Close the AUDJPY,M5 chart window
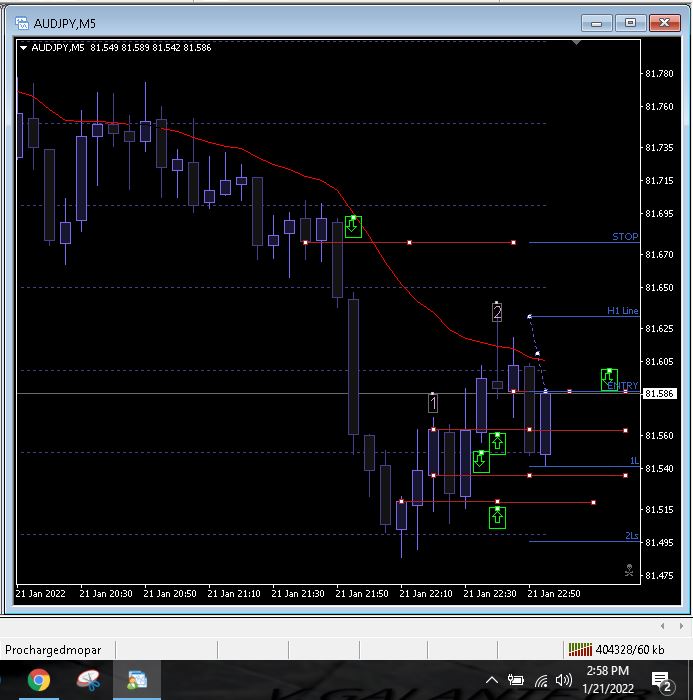 tap(664, 23)
